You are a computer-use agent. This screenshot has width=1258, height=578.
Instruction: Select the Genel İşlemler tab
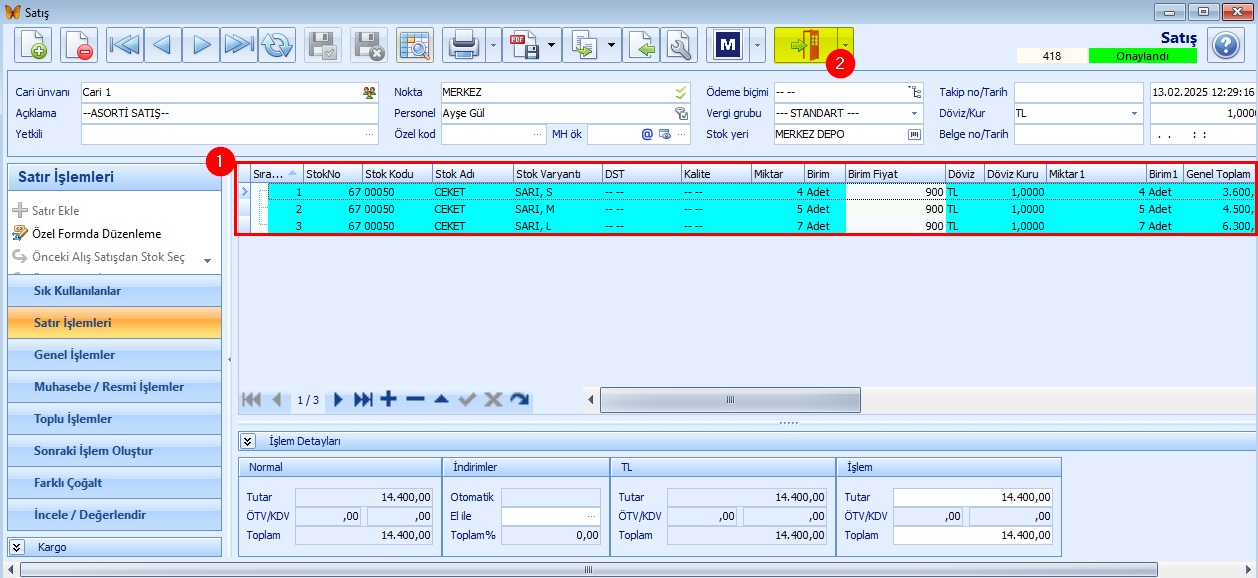(x=114, y=355)
